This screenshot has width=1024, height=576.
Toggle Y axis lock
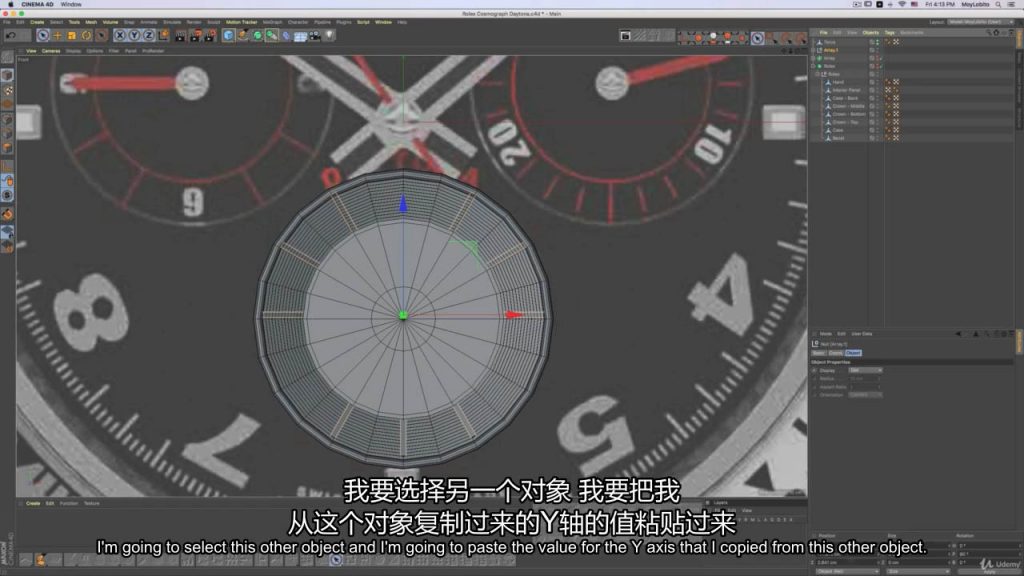pos(134,35)
